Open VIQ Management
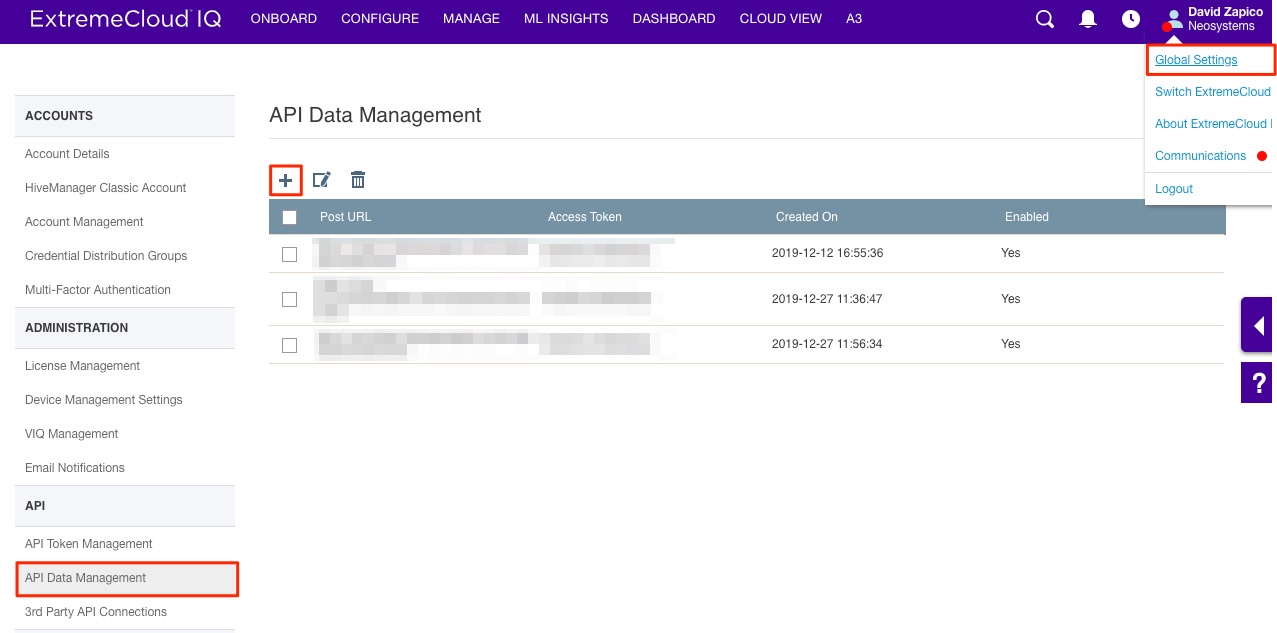The width and height of the screenshot is (1277, 633). point(72,434)
